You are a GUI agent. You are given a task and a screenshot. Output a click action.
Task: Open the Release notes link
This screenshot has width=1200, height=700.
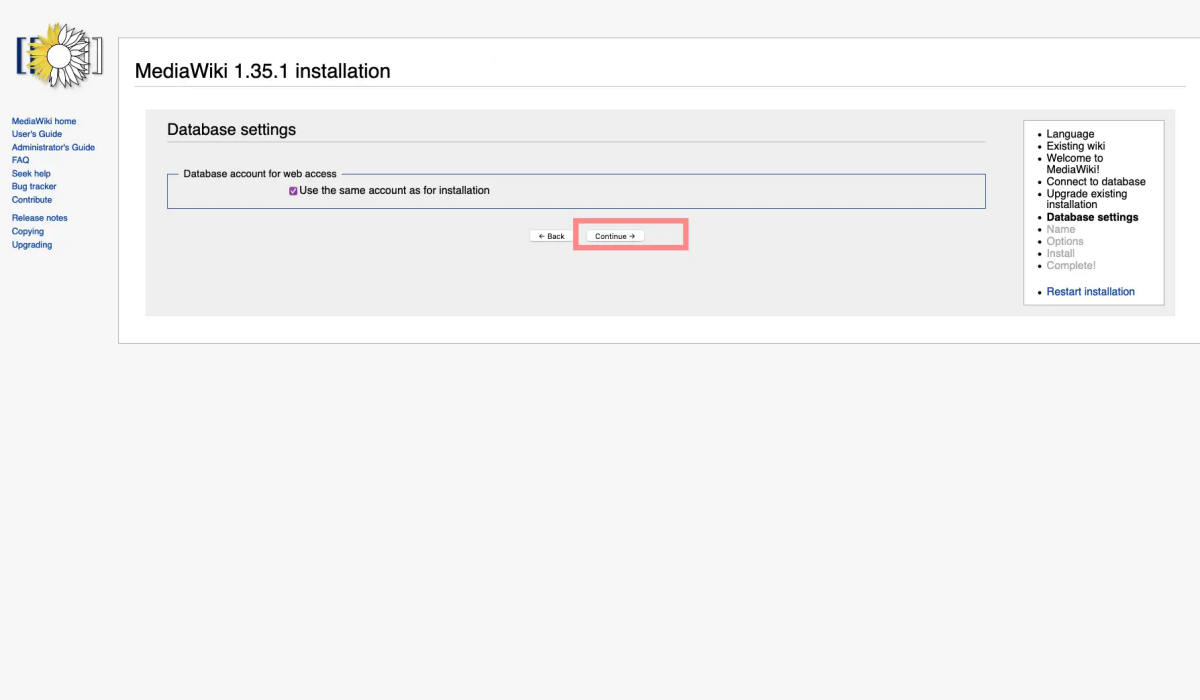pos(40,218)
